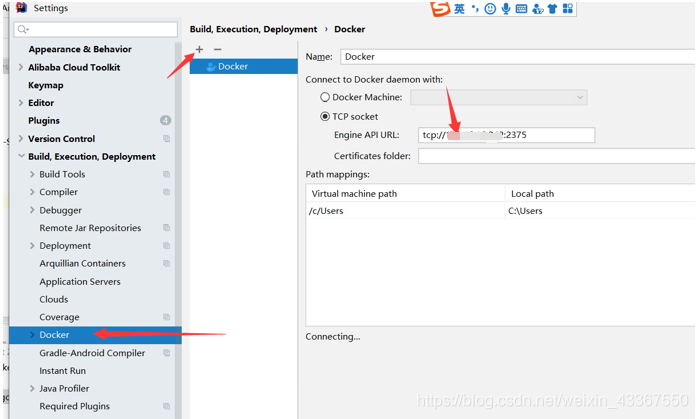Select the TCP socket radio button

pyautogui.click(x=325, y=117)
